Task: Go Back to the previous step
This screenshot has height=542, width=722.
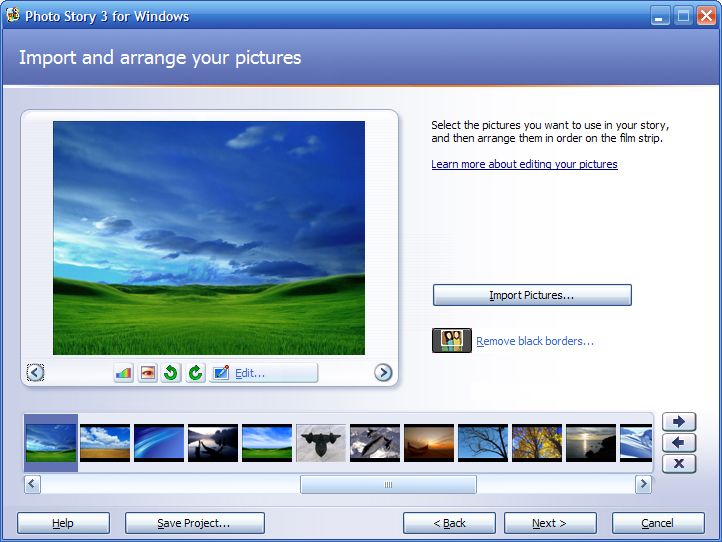Action: (x=449, y=523)
